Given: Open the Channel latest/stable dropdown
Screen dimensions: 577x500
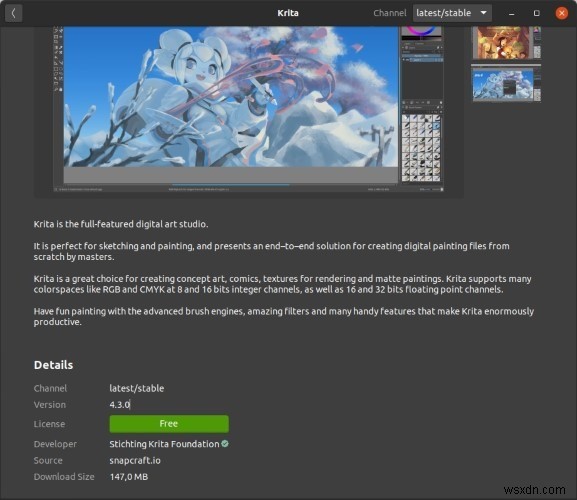Looking at the screenshot, I should (x=452, y=13).
